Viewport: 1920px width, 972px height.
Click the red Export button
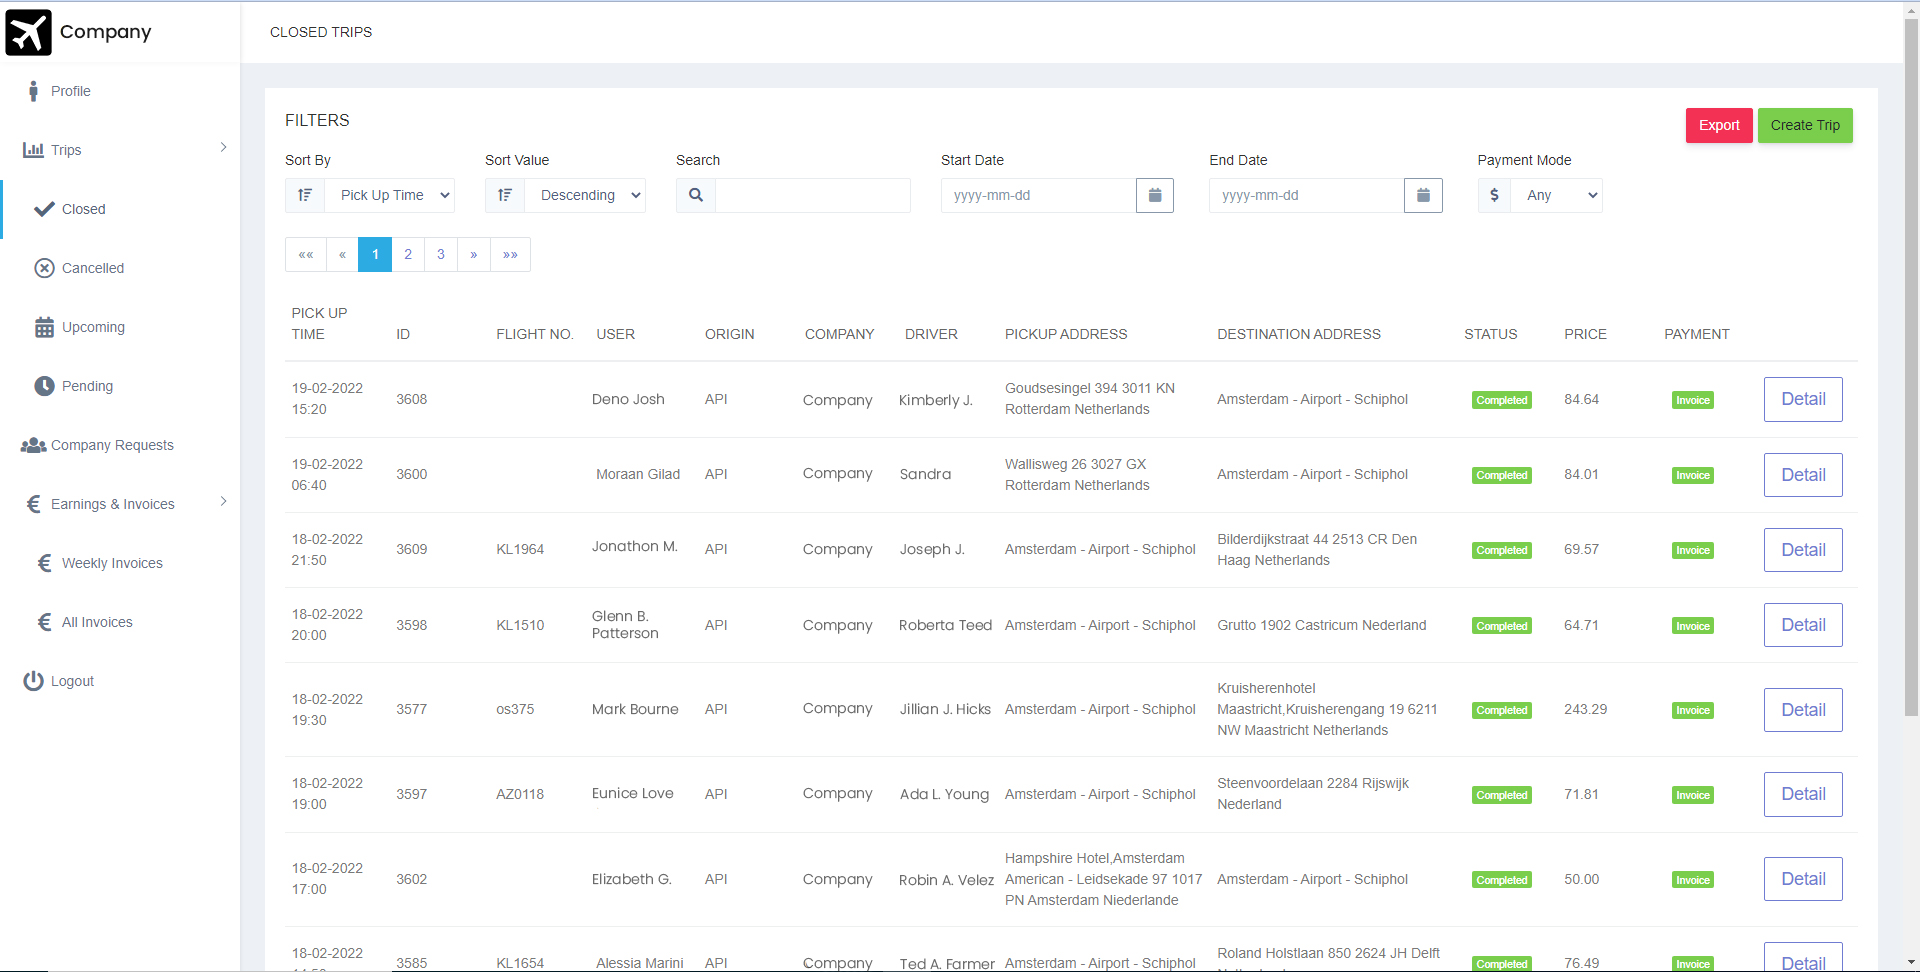click(1718, 126)
